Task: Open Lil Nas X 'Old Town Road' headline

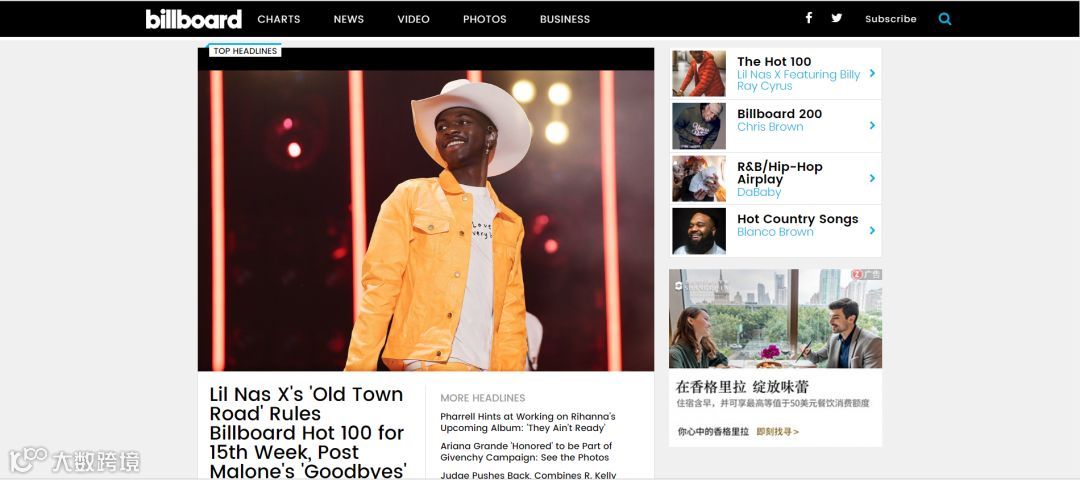Action: point(307,432)
